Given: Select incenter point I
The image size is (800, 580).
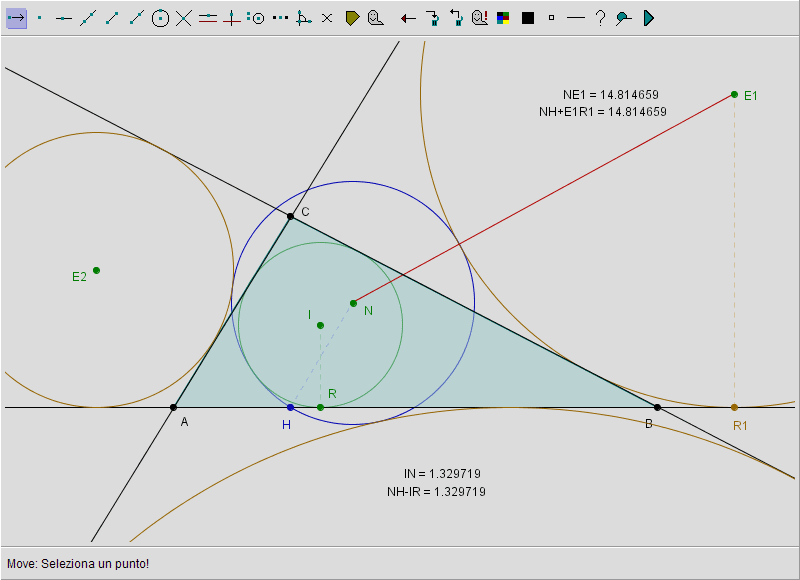Looking at the screenshot, I should [x=320, y=325].
